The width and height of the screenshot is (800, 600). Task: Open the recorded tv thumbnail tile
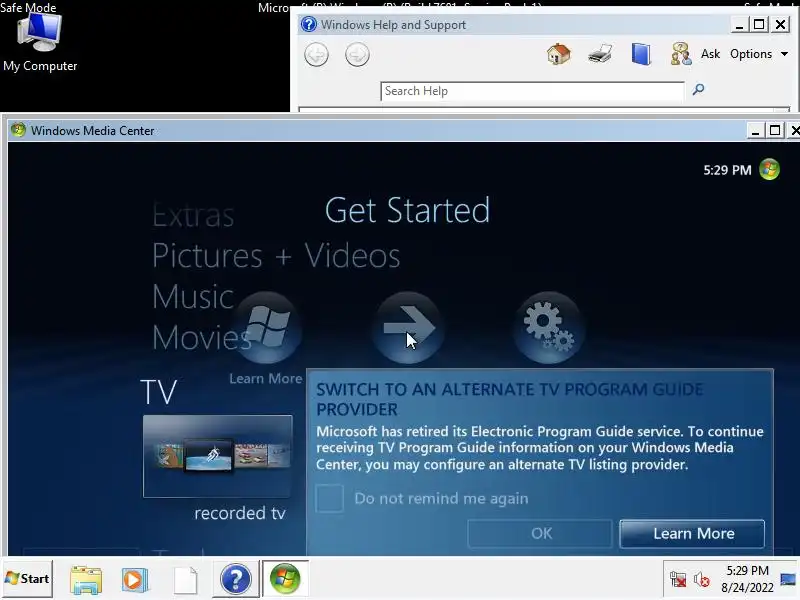tap(218, 456)
